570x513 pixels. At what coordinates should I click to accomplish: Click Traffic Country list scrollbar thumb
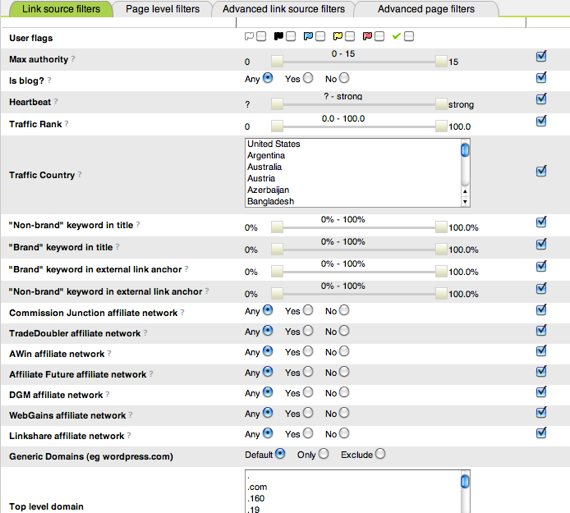465,150
